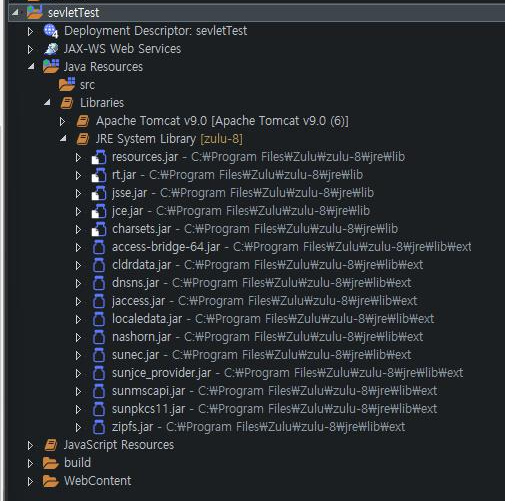505x501 pixels.
Task: Expand the charsets.jar entry
Action: click(x=78, y=229)
